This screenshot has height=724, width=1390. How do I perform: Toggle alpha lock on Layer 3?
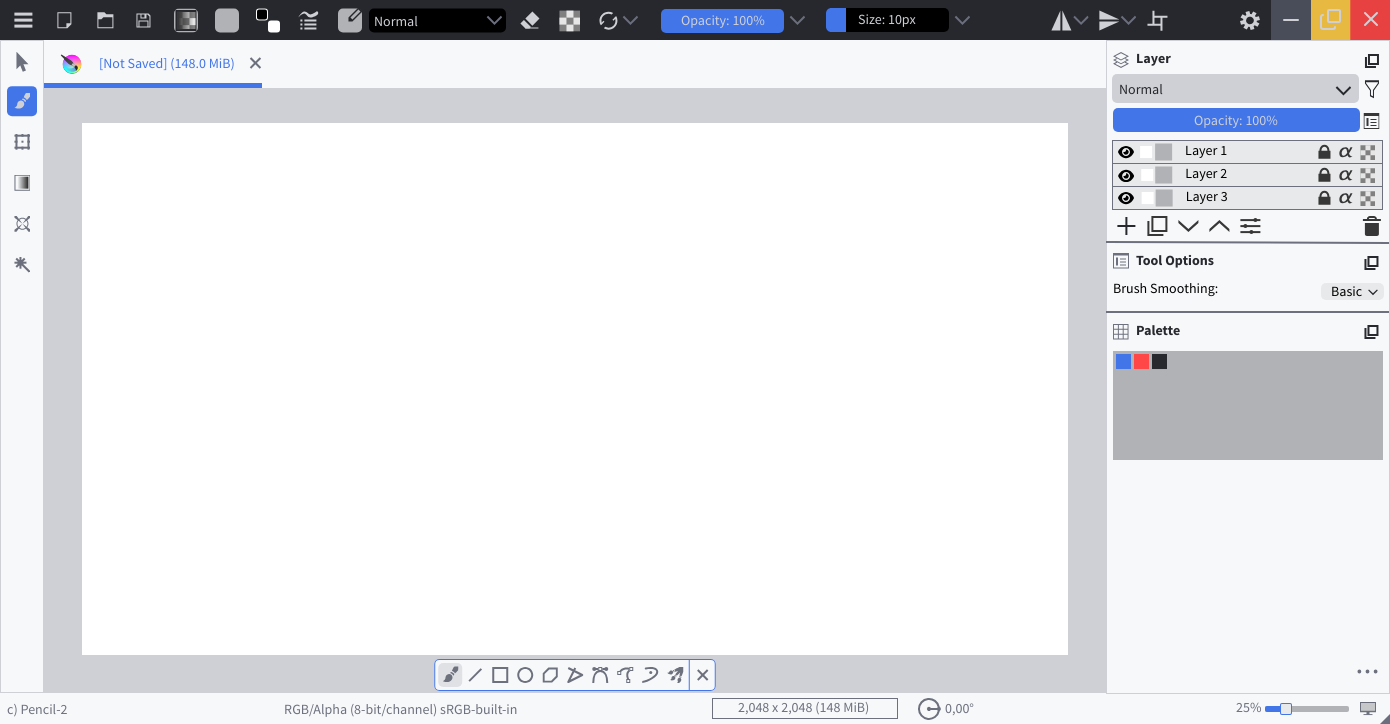tap(1346, 198)
